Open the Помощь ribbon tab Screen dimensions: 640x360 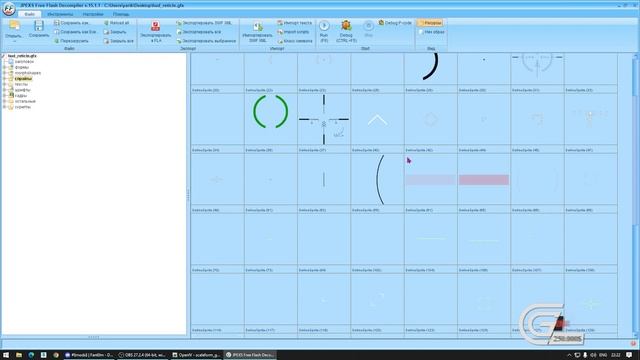click(121, 14)
